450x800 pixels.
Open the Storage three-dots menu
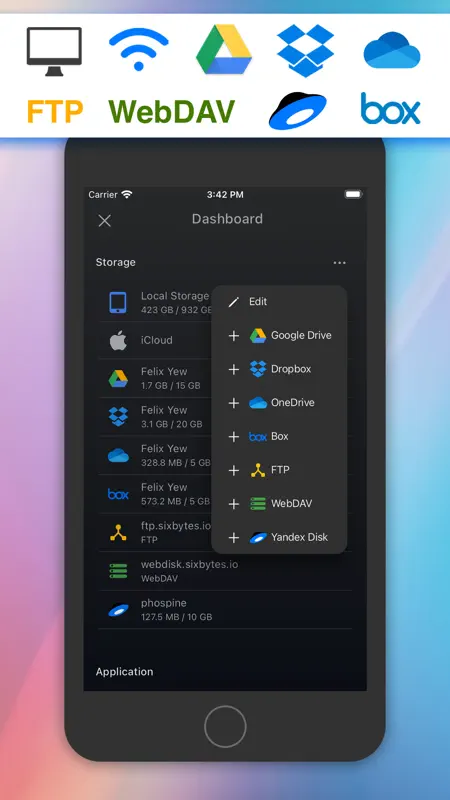click(x=339, y=263)
